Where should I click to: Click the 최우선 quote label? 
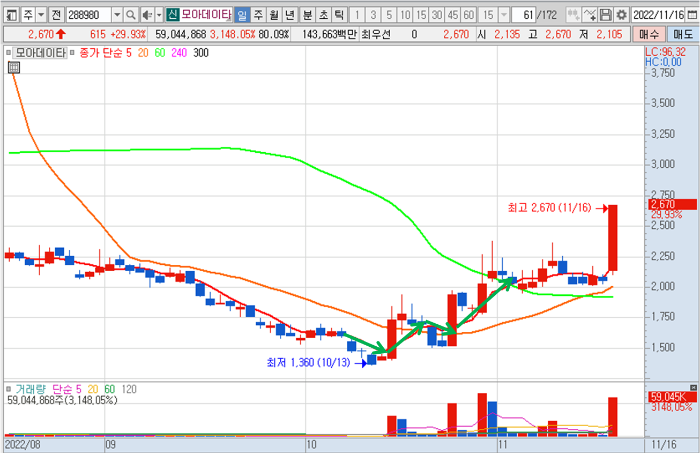(375, 34)
